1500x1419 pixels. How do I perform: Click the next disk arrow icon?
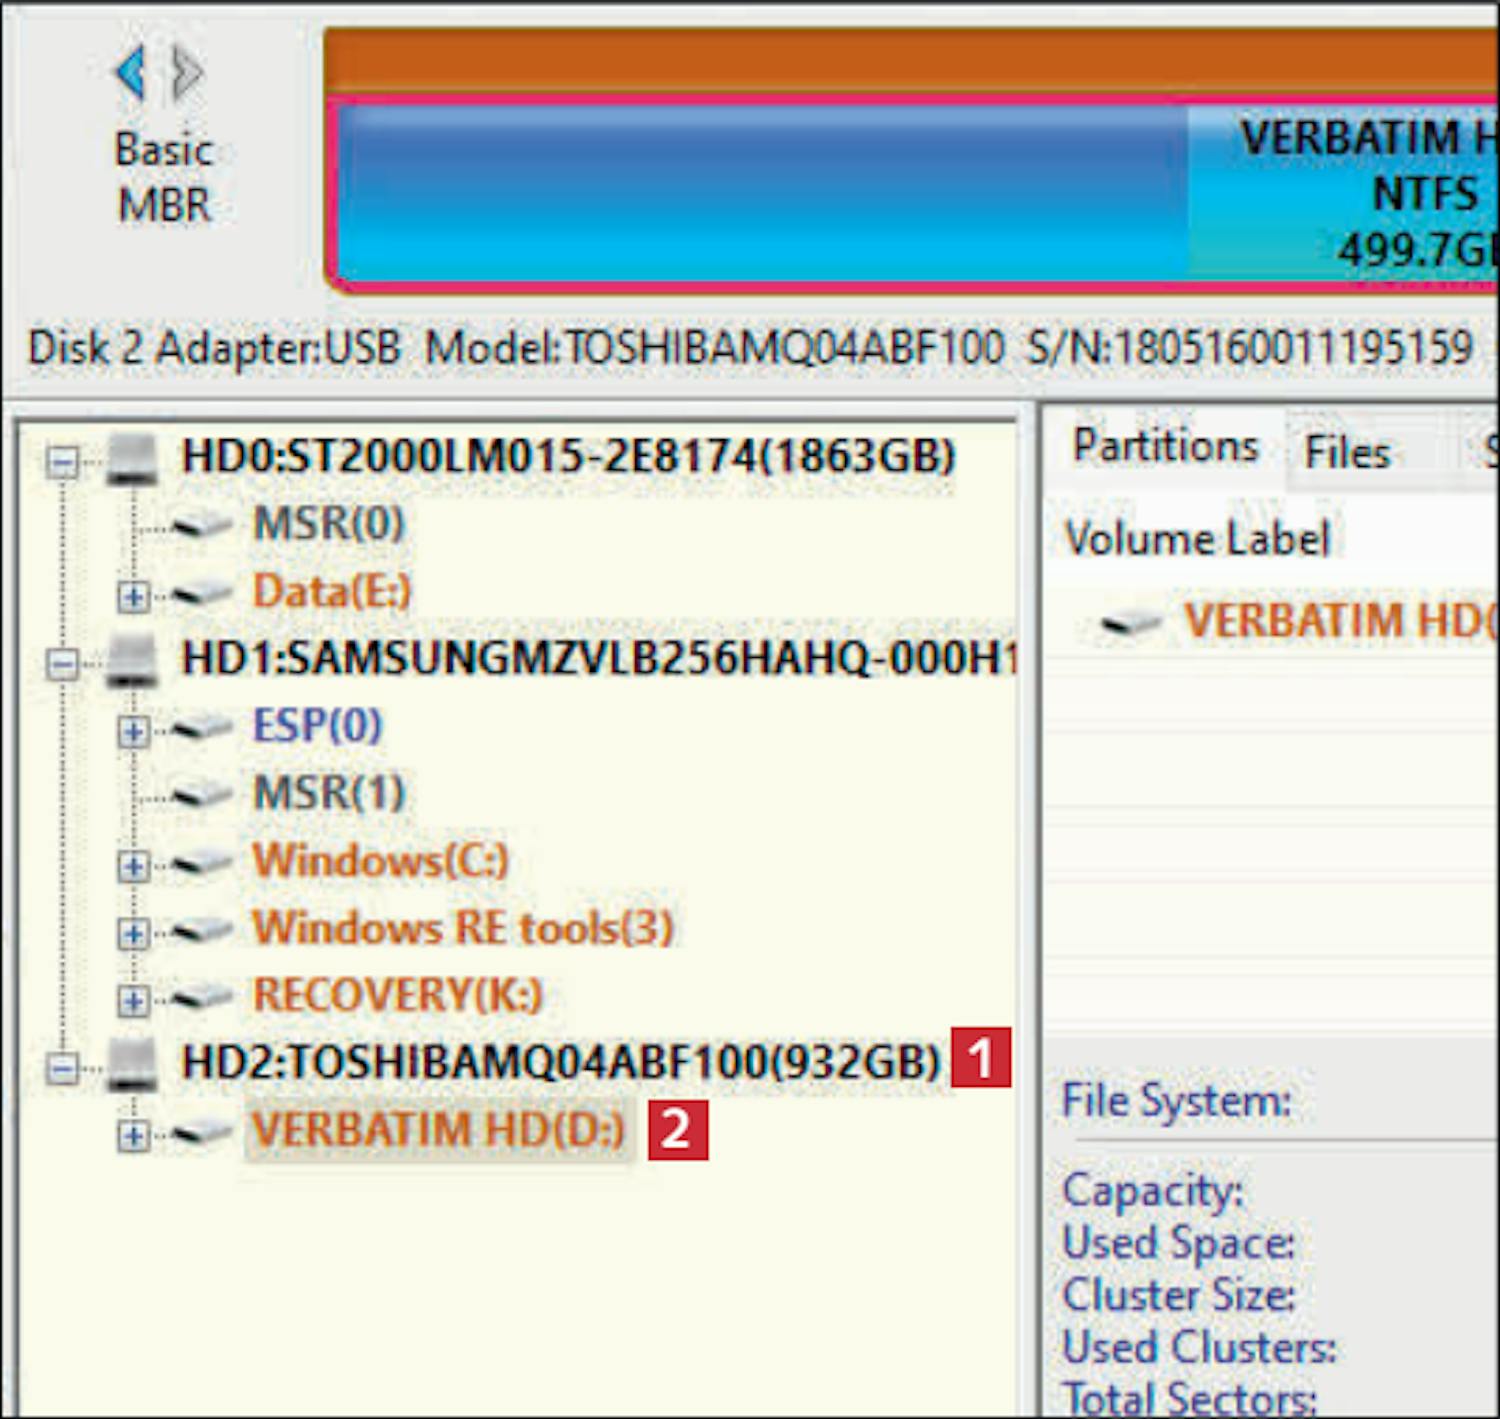(x=187, y=73)
